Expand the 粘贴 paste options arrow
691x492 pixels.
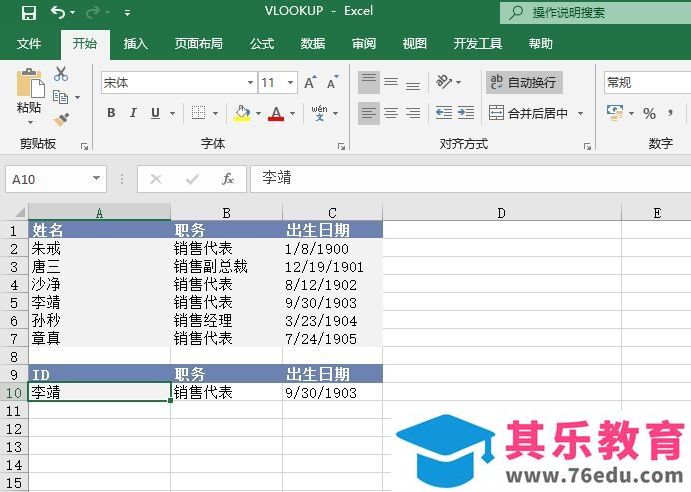30,122
